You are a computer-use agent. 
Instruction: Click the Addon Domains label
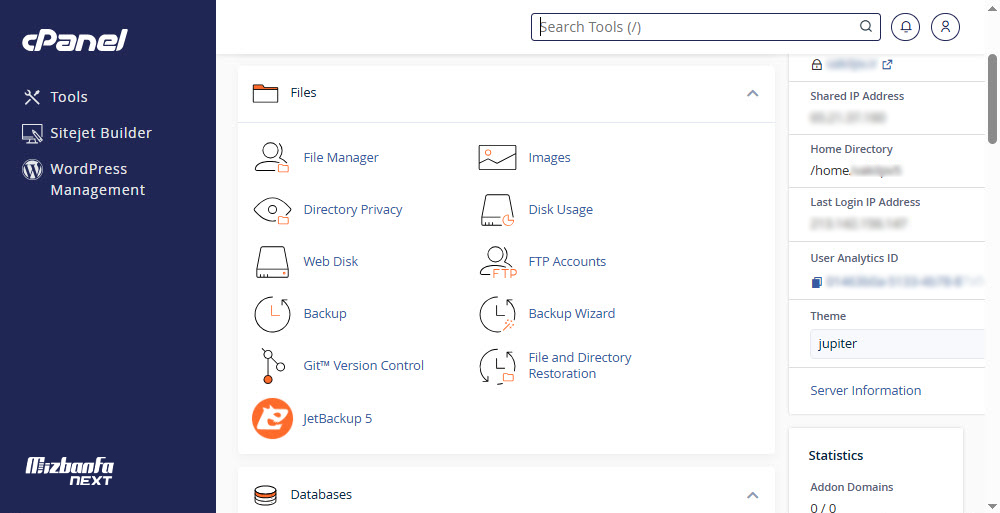851,487
